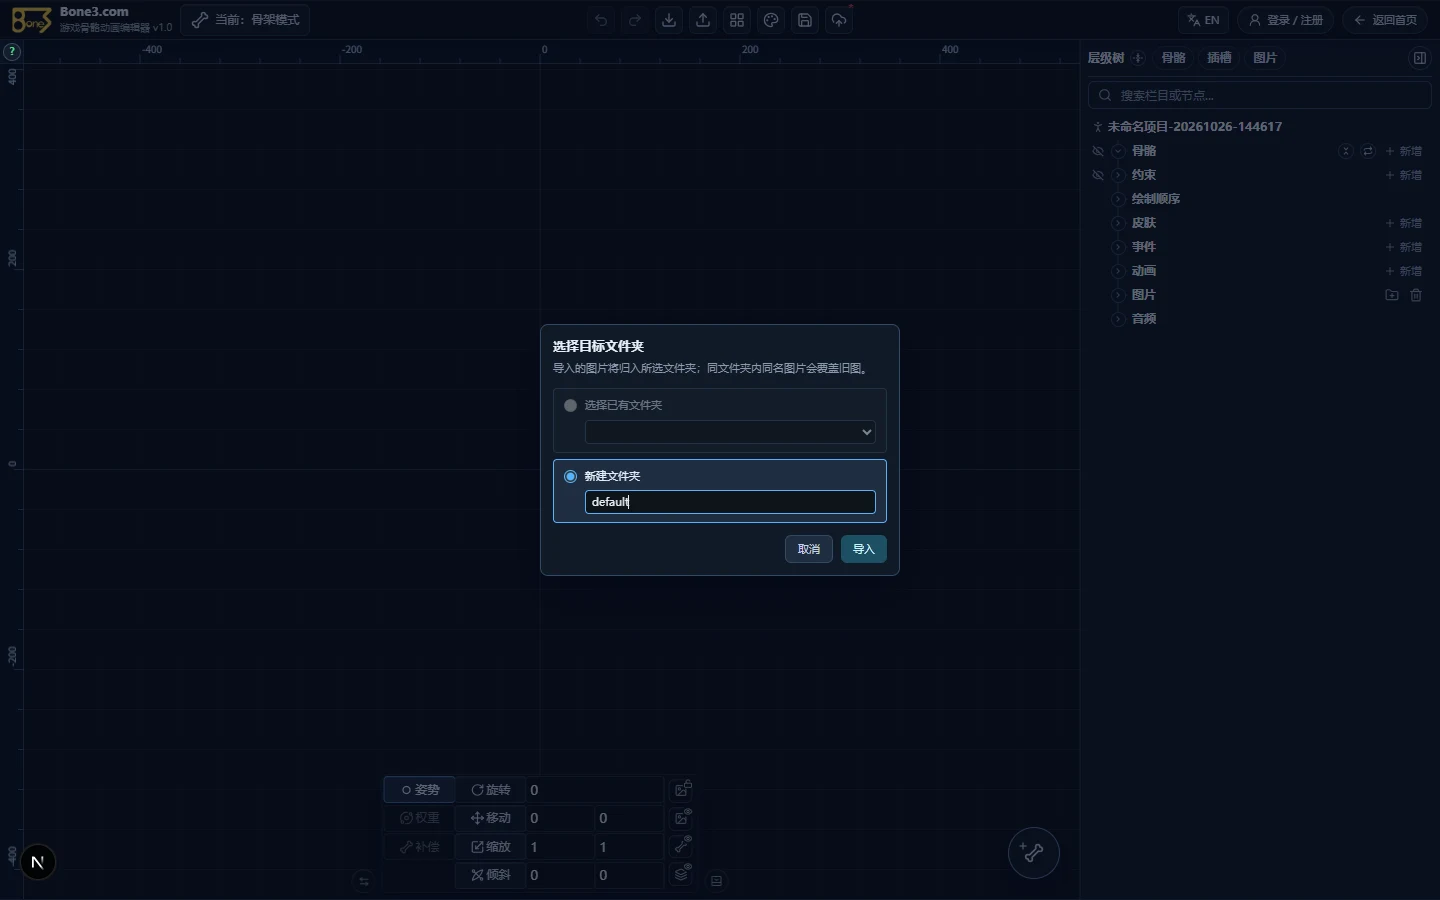Viewport: 1440px width, 900px height.
Task: Click the 搜索栏目或节点 search field
Action: 1260,95
